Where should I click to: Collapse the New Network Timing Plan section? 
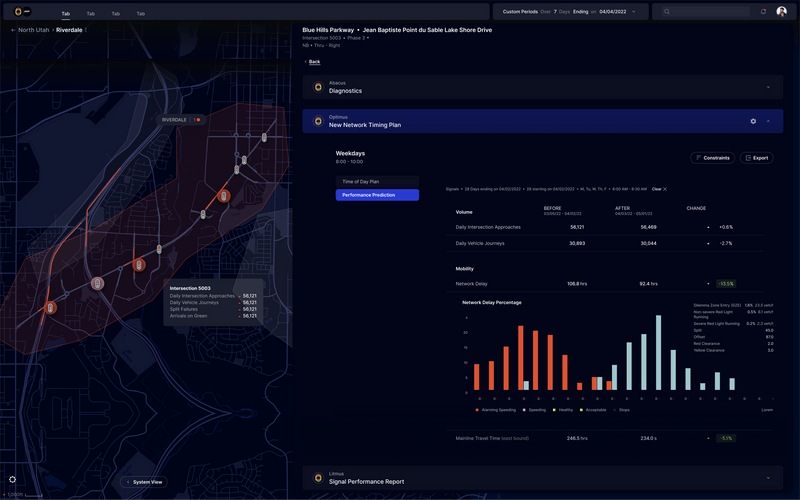[768, 121]
